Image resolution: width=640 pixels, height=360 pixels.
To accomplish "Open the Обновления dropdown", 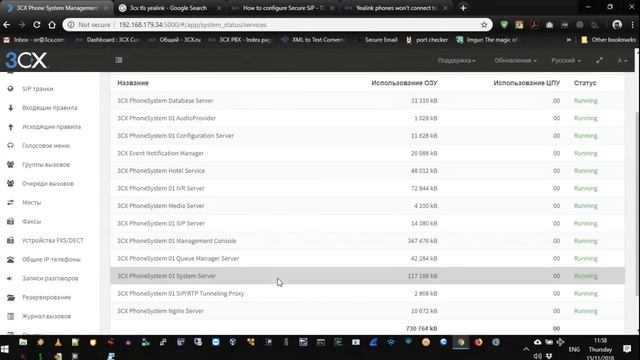I will pos(516,60).
